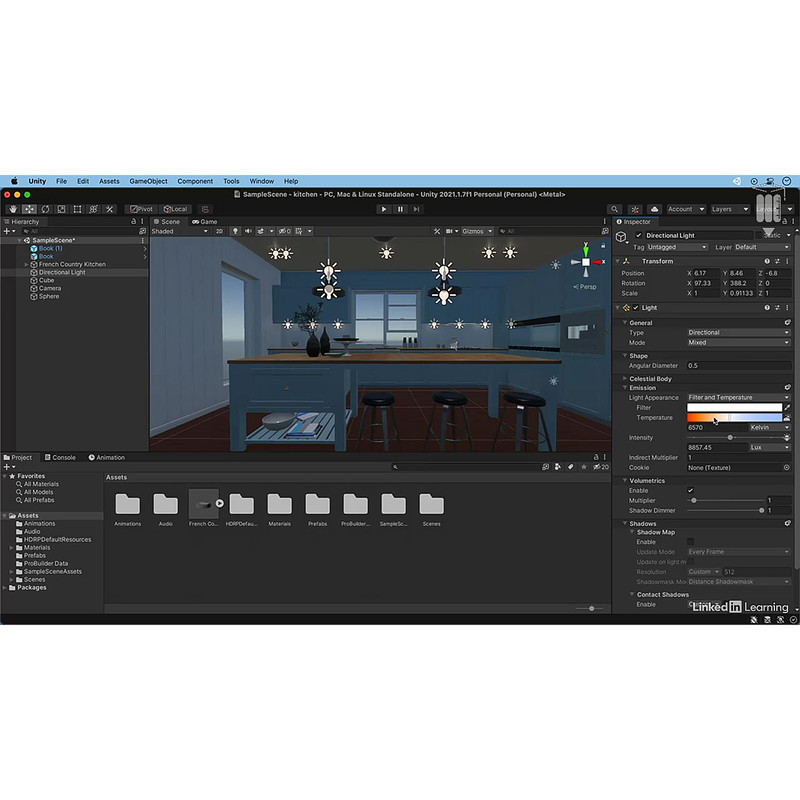Uncheck the Volumetrics Enable checkbox
The width and height of the screenshot is (800, 800).
(691, 490)
